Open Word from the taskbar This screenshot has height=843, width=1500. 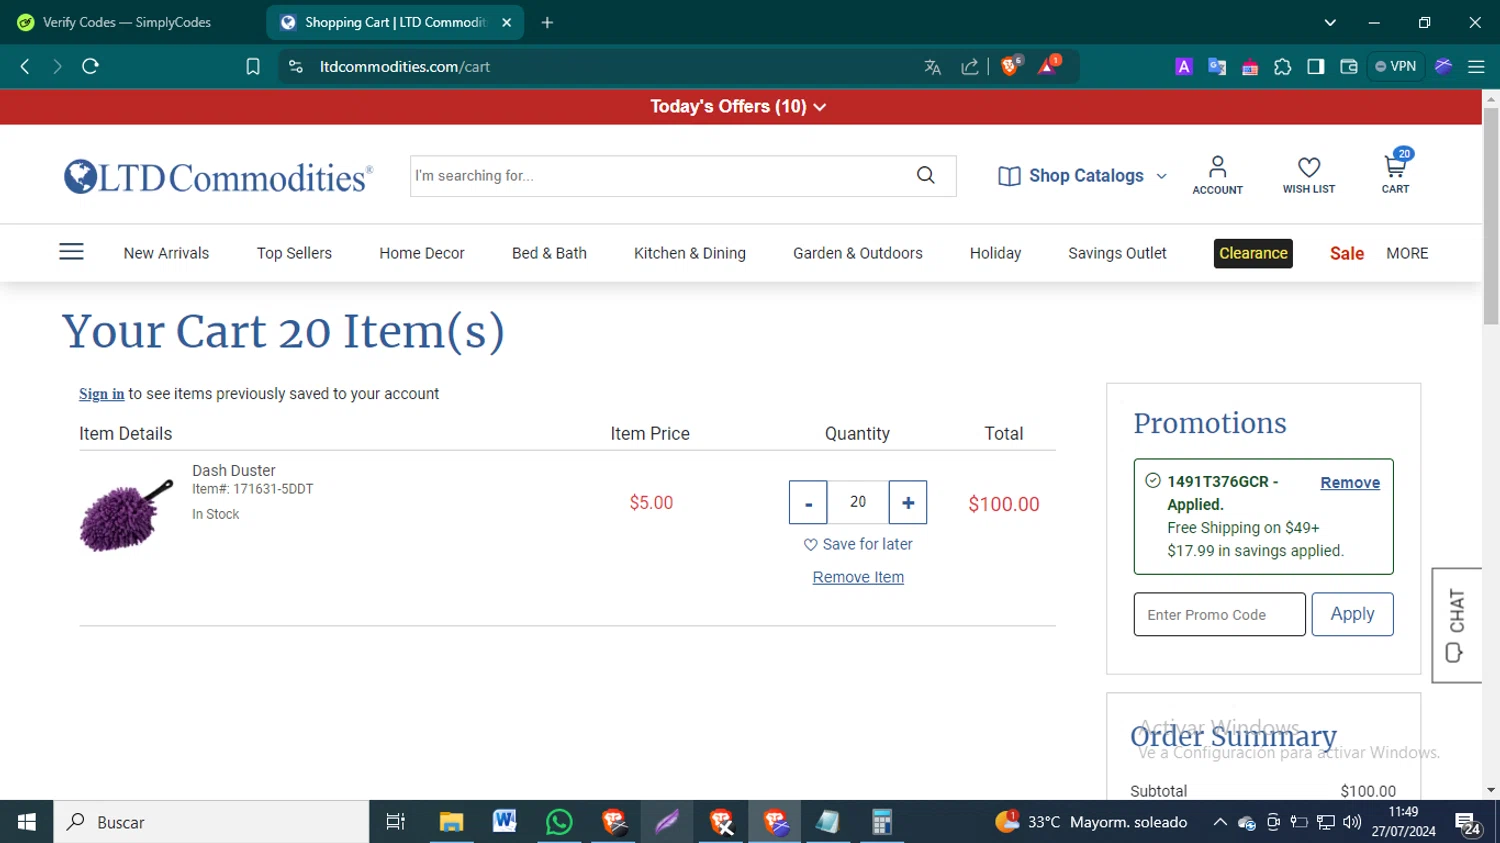click(505, 822)
